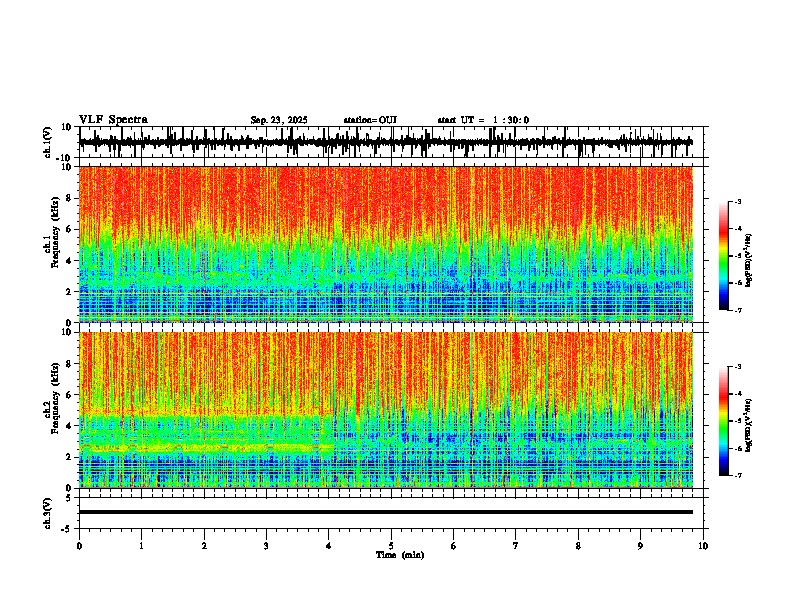Click time-axis tick label "1"
The image size is (792, 612).
coord(142,546)
